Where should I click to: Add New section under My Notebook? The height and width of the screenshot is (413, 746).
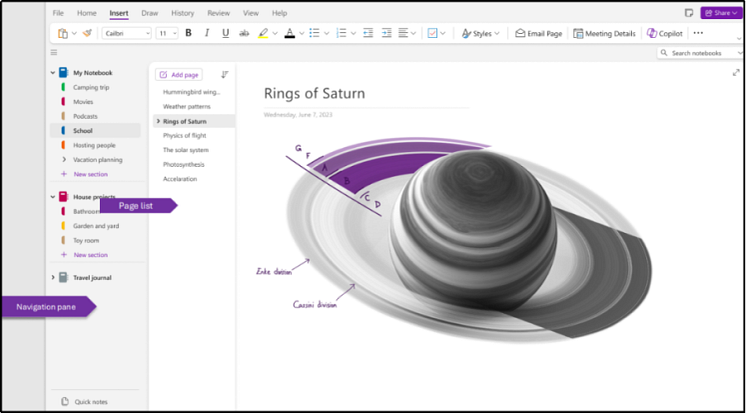85,174
